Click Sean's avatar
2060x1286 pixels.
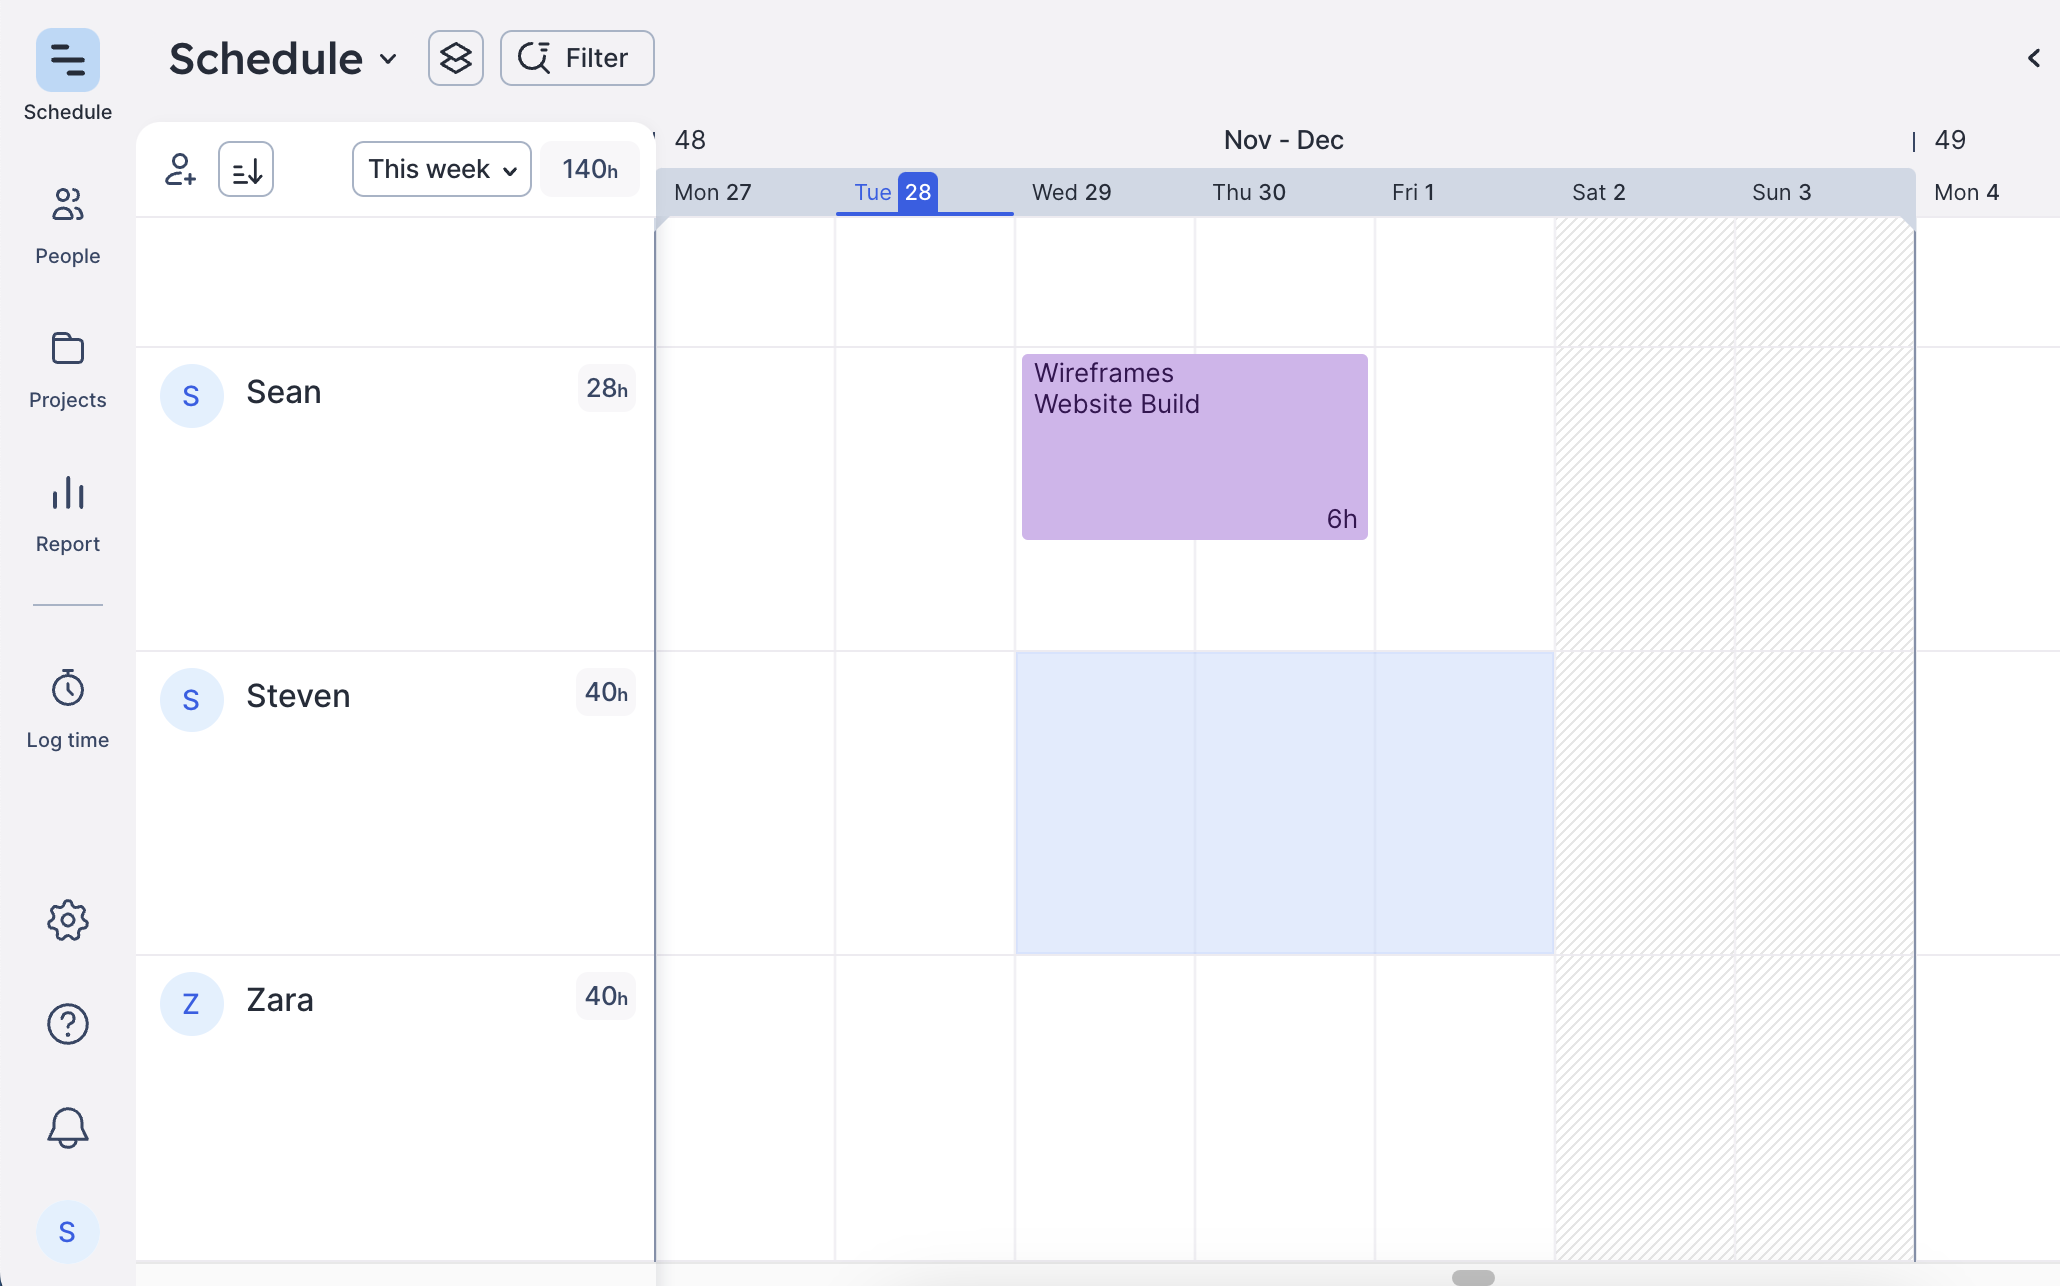tap(191, 396)
